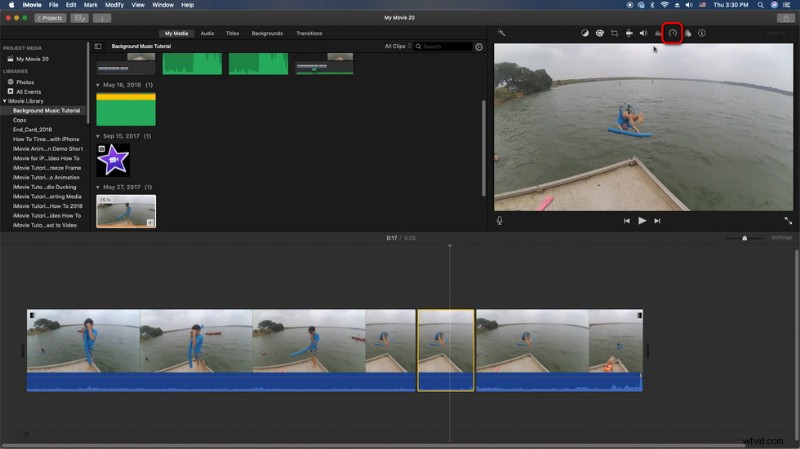Switch to the Transitions tab

[309, 33]
